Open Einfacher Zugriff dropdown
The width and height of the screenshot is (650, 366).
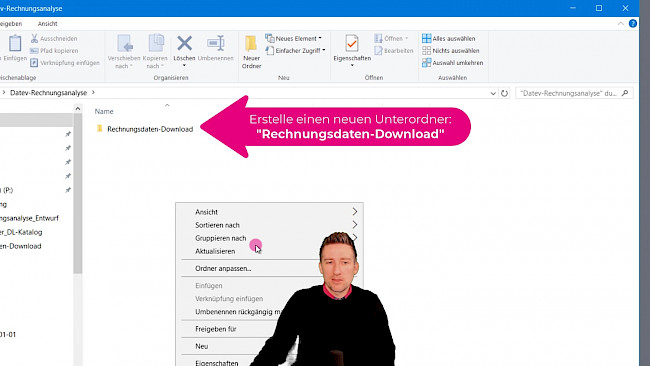click(x=295, y=51)
